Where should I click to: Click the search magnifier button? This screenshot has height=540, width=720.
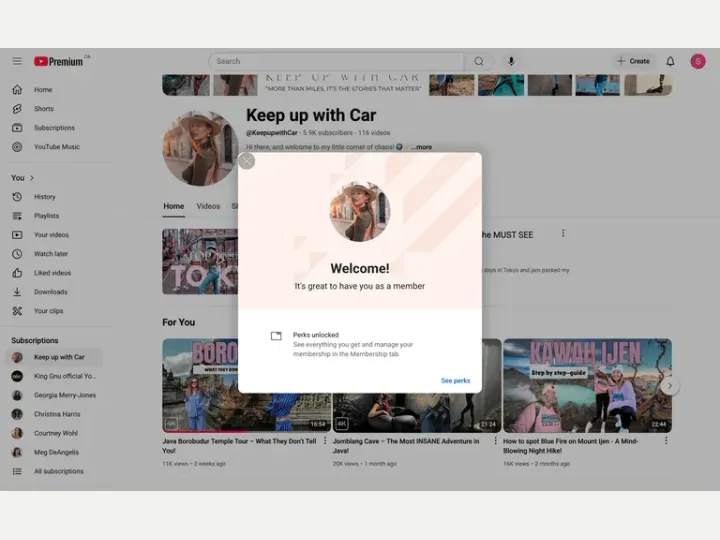479,61
